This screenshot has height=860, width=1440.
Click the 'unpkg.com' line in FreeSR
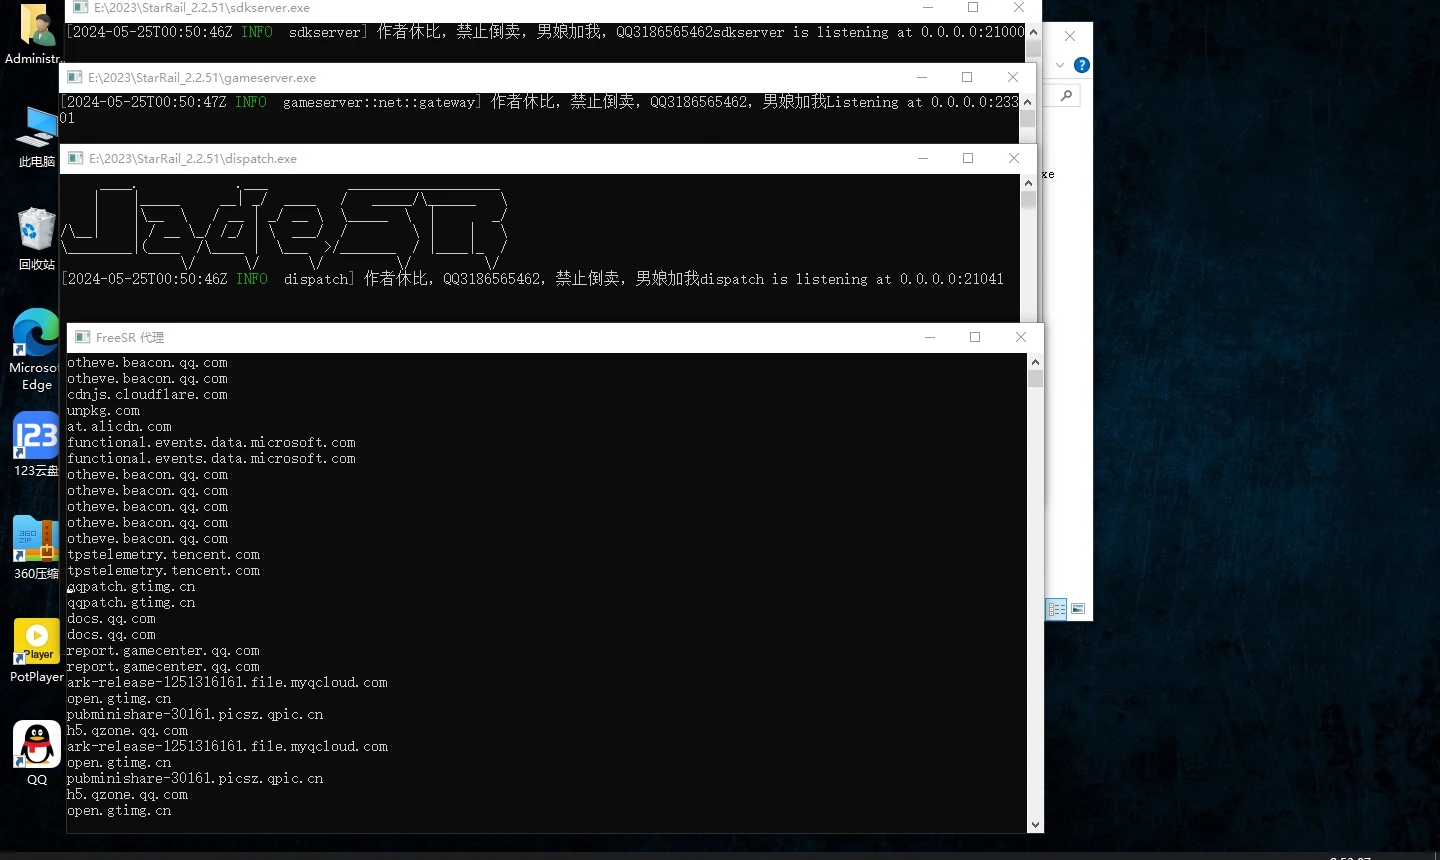tap(103, 411)
